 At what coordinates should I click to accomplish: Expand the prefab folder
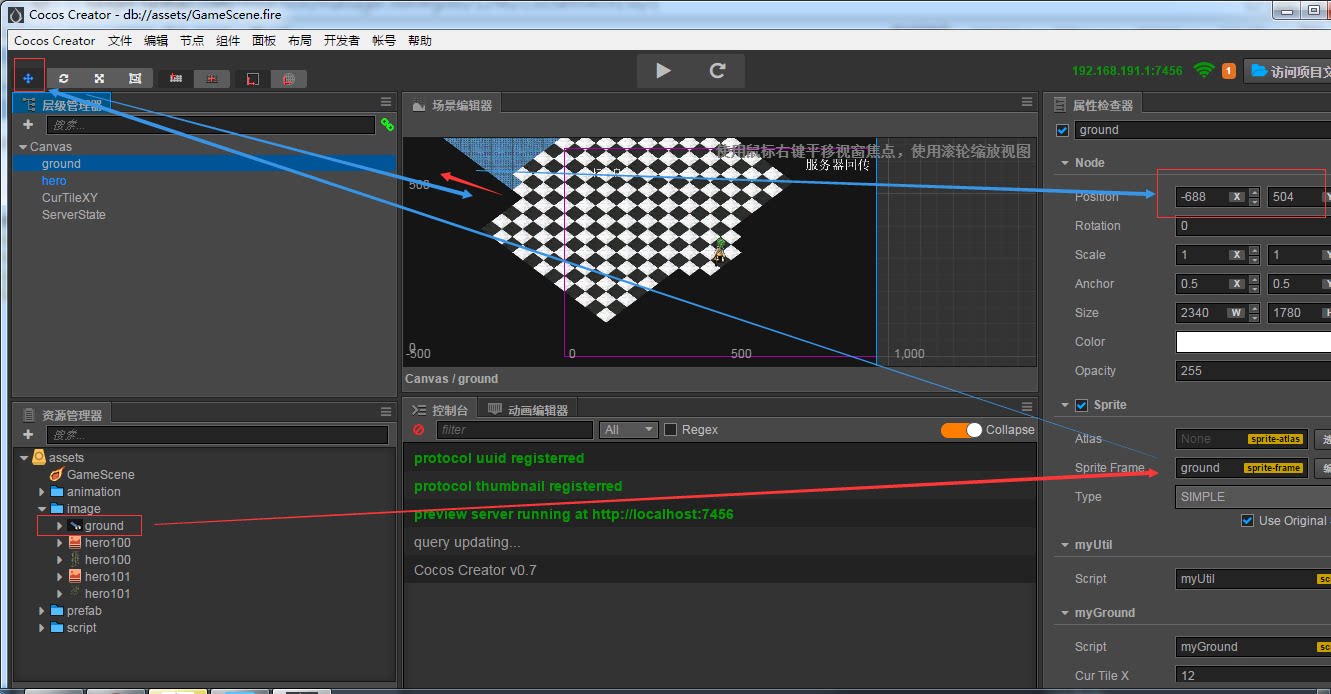coord(42,611)
